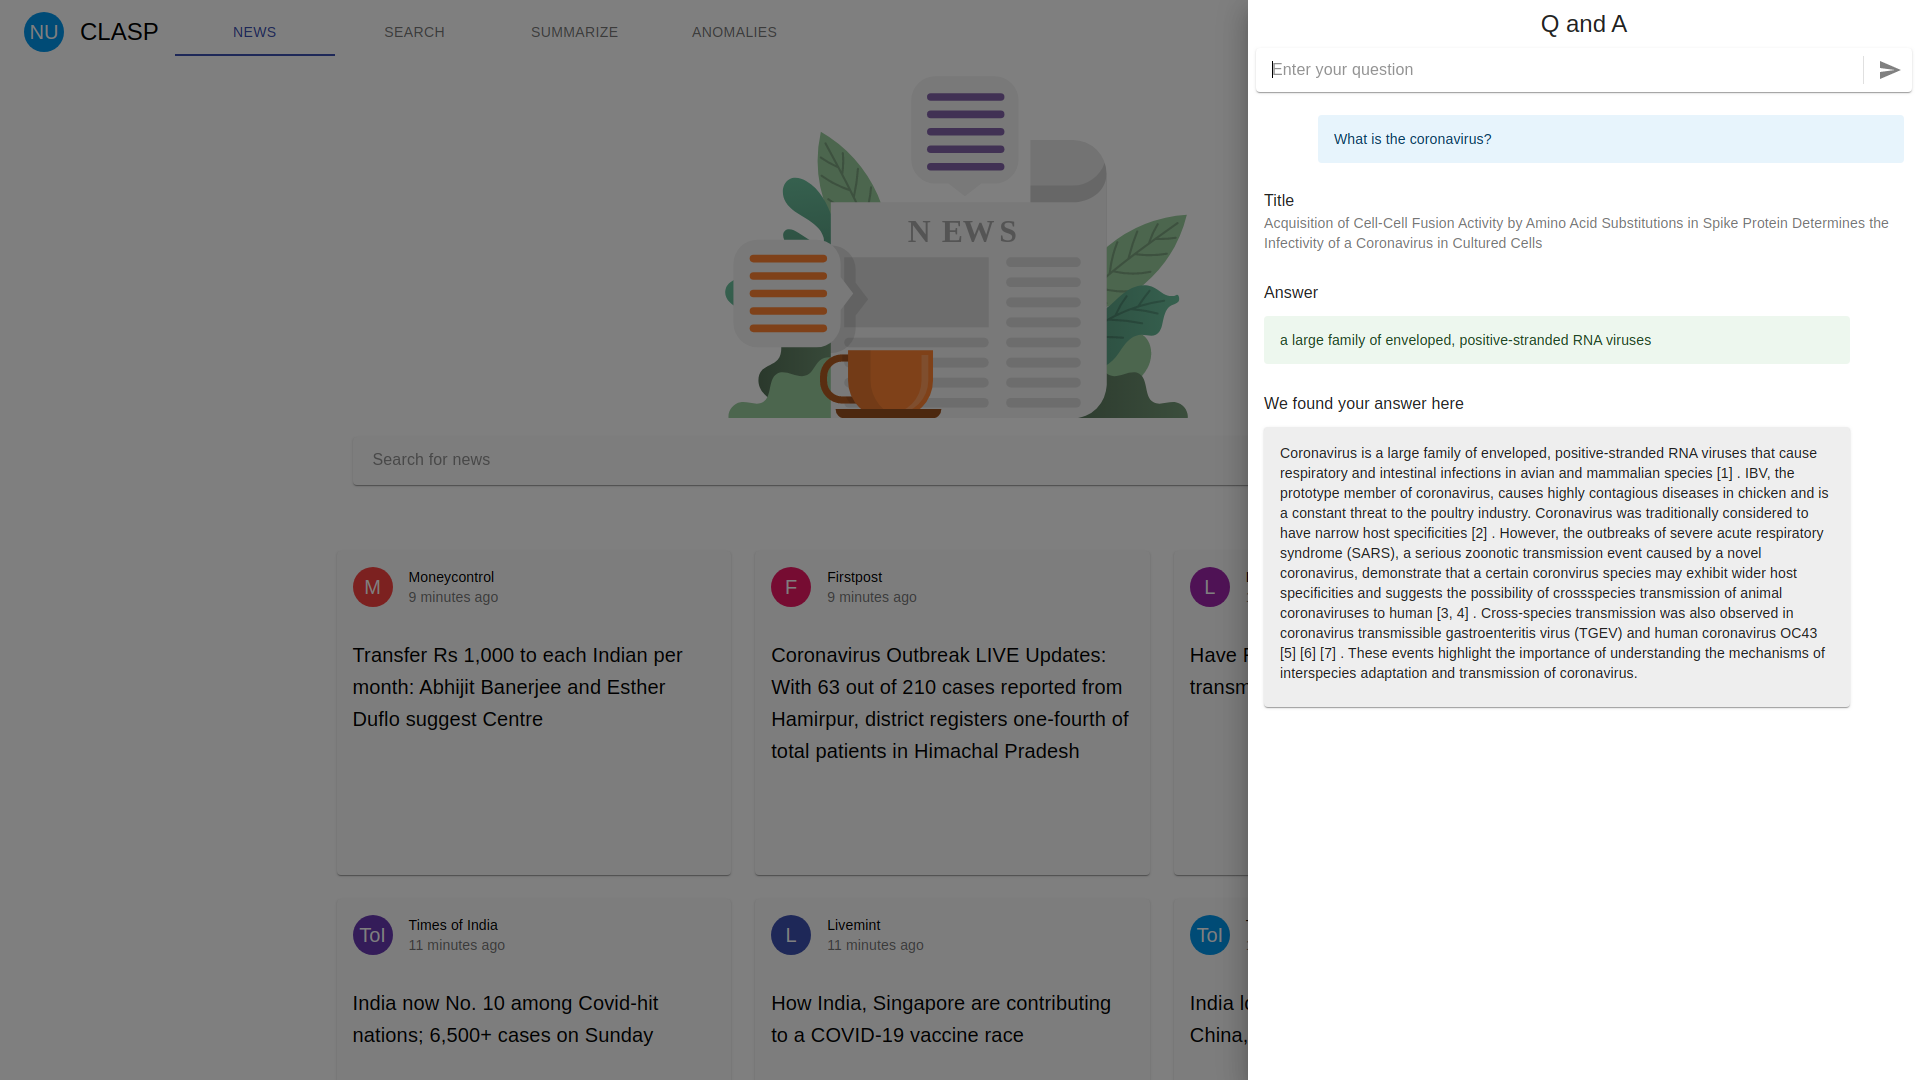Click the Times of India ToI avatar
The height and width of the screenshot is (1080, 1920).
click(372, 935)
